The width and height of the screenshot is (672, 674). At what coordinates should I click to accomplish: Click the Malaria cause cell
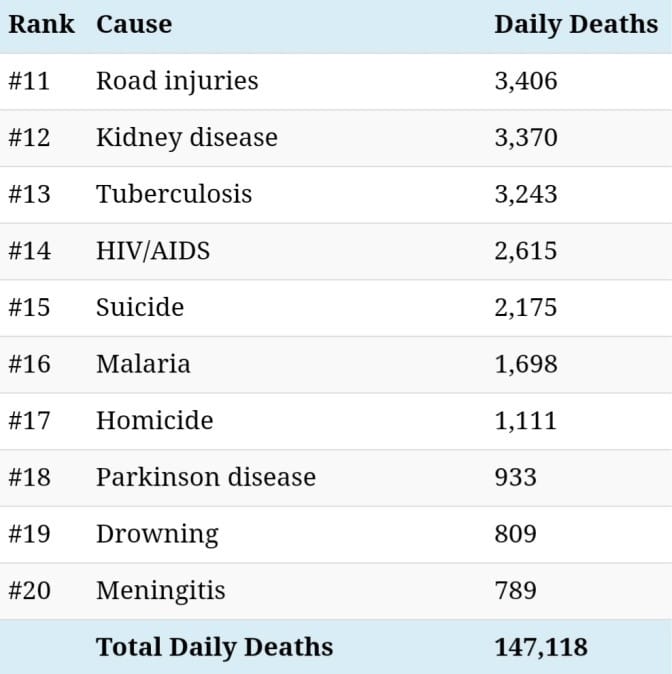143,364
